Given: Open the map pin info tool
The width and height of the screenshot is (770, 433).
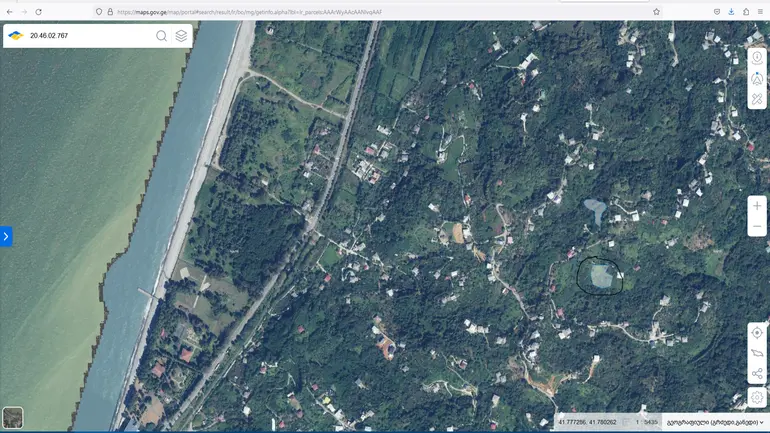Looking at the screenshot, I should pos(757,57).
